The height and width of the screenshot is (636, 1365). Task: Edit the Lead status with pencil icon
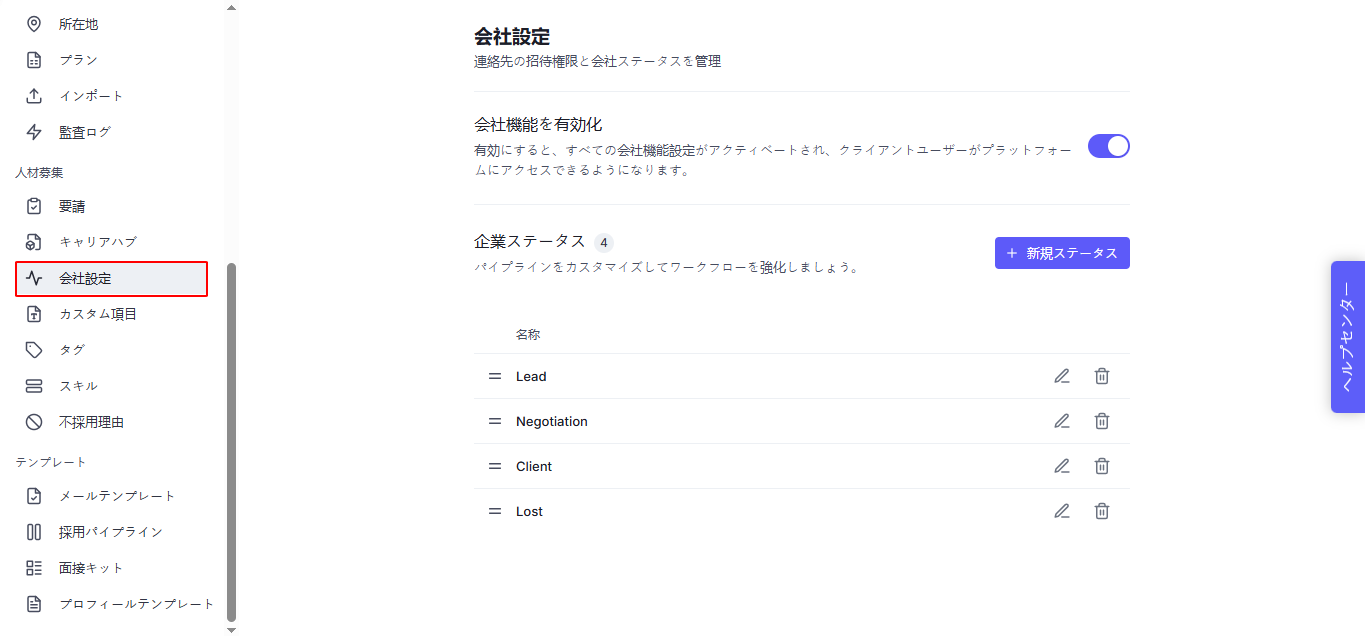click(x=1062, y=376)
